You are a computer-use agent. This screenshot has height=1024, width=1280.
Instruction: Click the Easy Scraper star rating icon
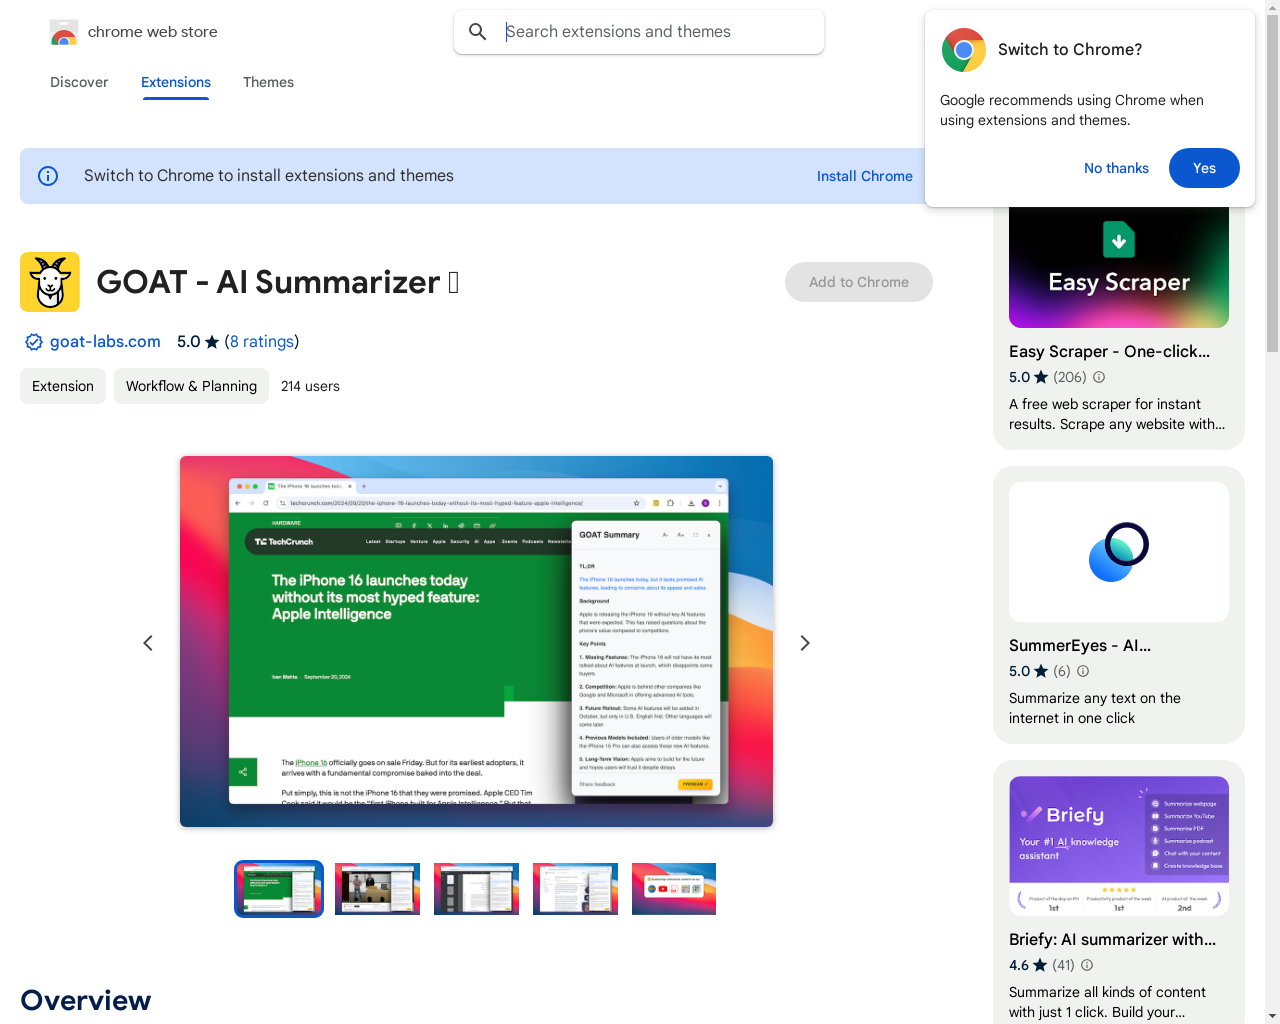click(x=1041, y=377)
